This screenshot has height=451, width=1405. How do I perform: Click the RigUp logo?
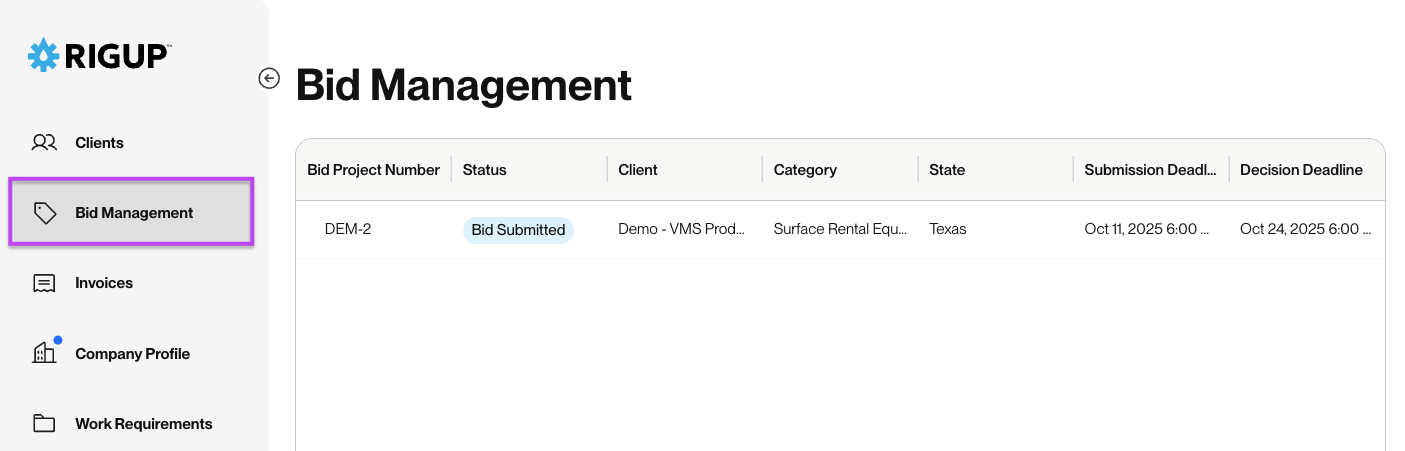coord(99,55)
